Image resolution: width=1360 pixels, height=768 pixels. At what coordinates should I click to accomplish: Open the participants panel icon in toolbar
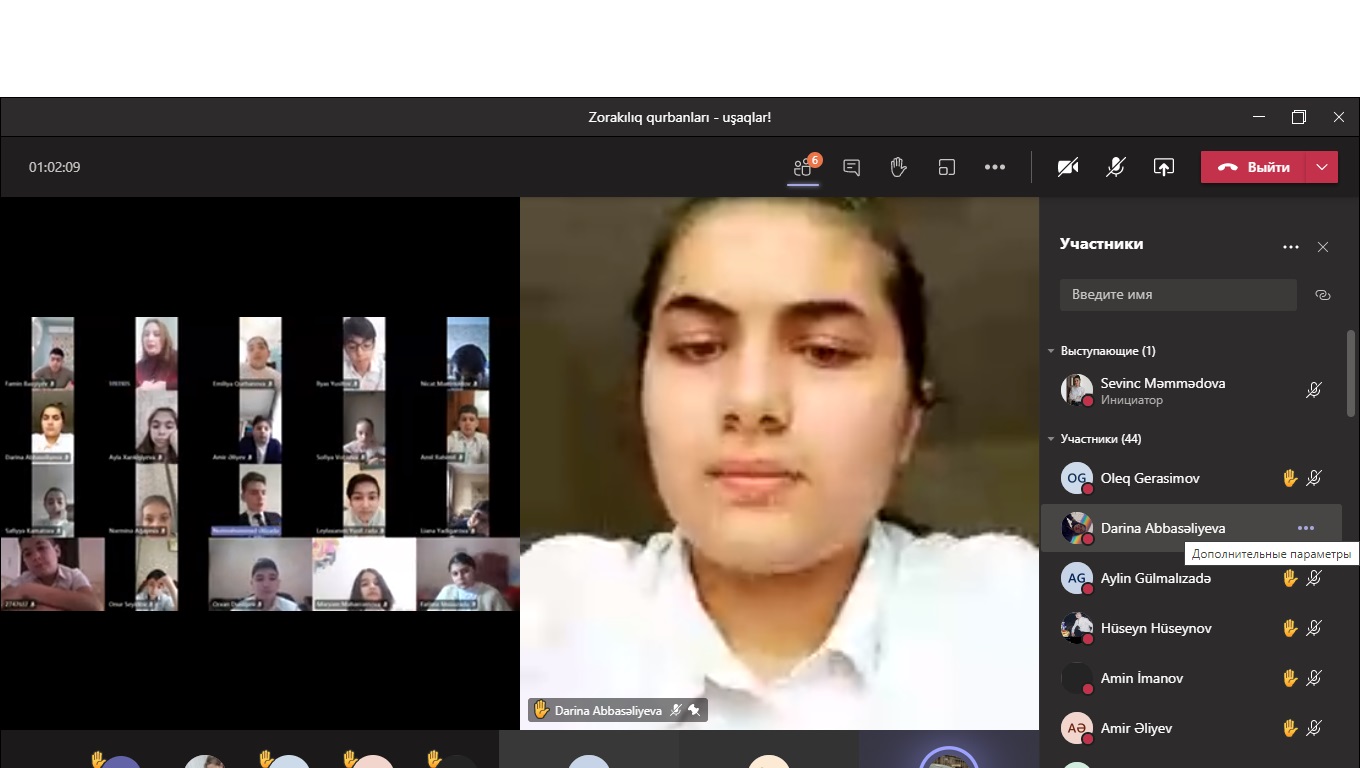[x=803, y=167]
